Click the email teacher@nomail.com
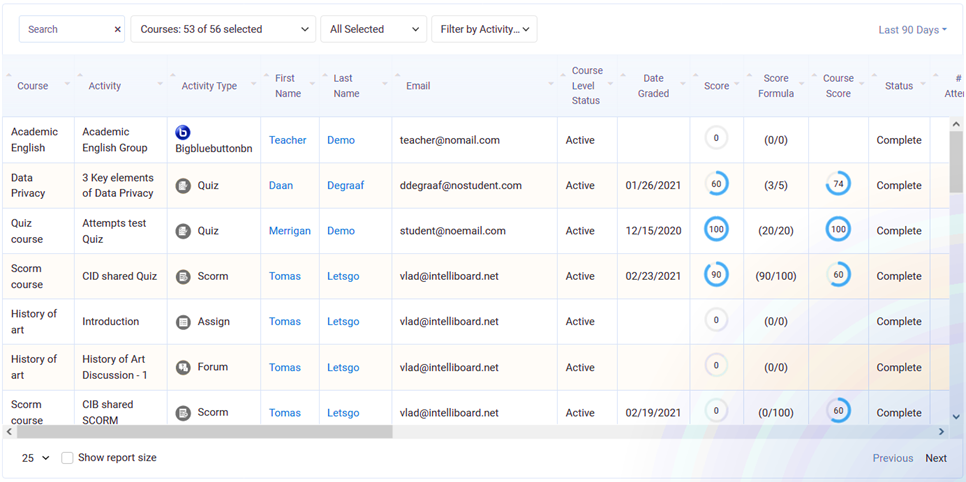 pyautogui.click(x=450, y=140)
